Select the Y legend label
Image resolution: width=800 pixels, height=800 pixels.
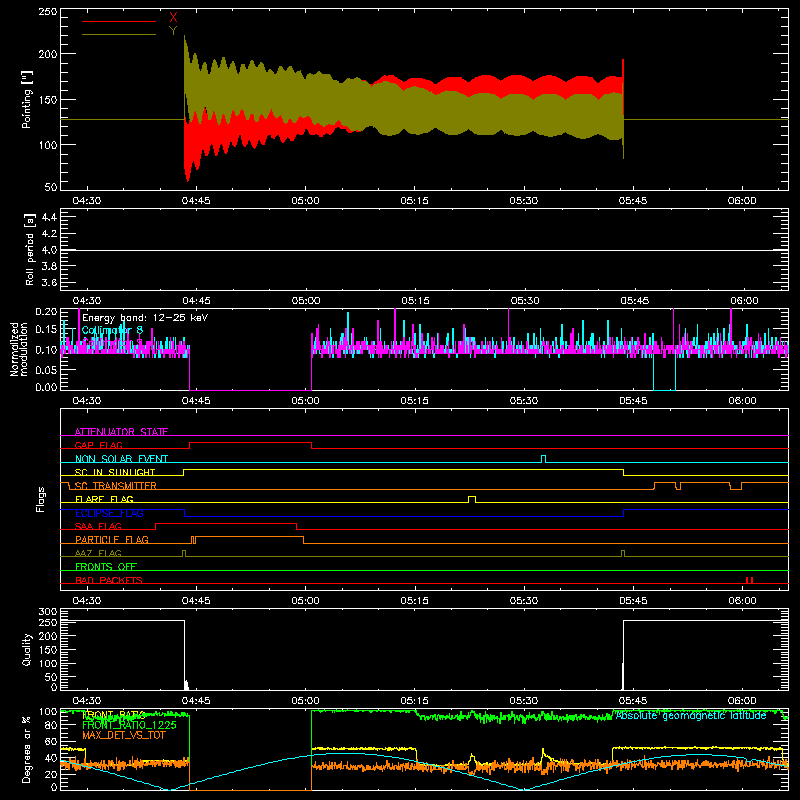(x=173, y=31)
